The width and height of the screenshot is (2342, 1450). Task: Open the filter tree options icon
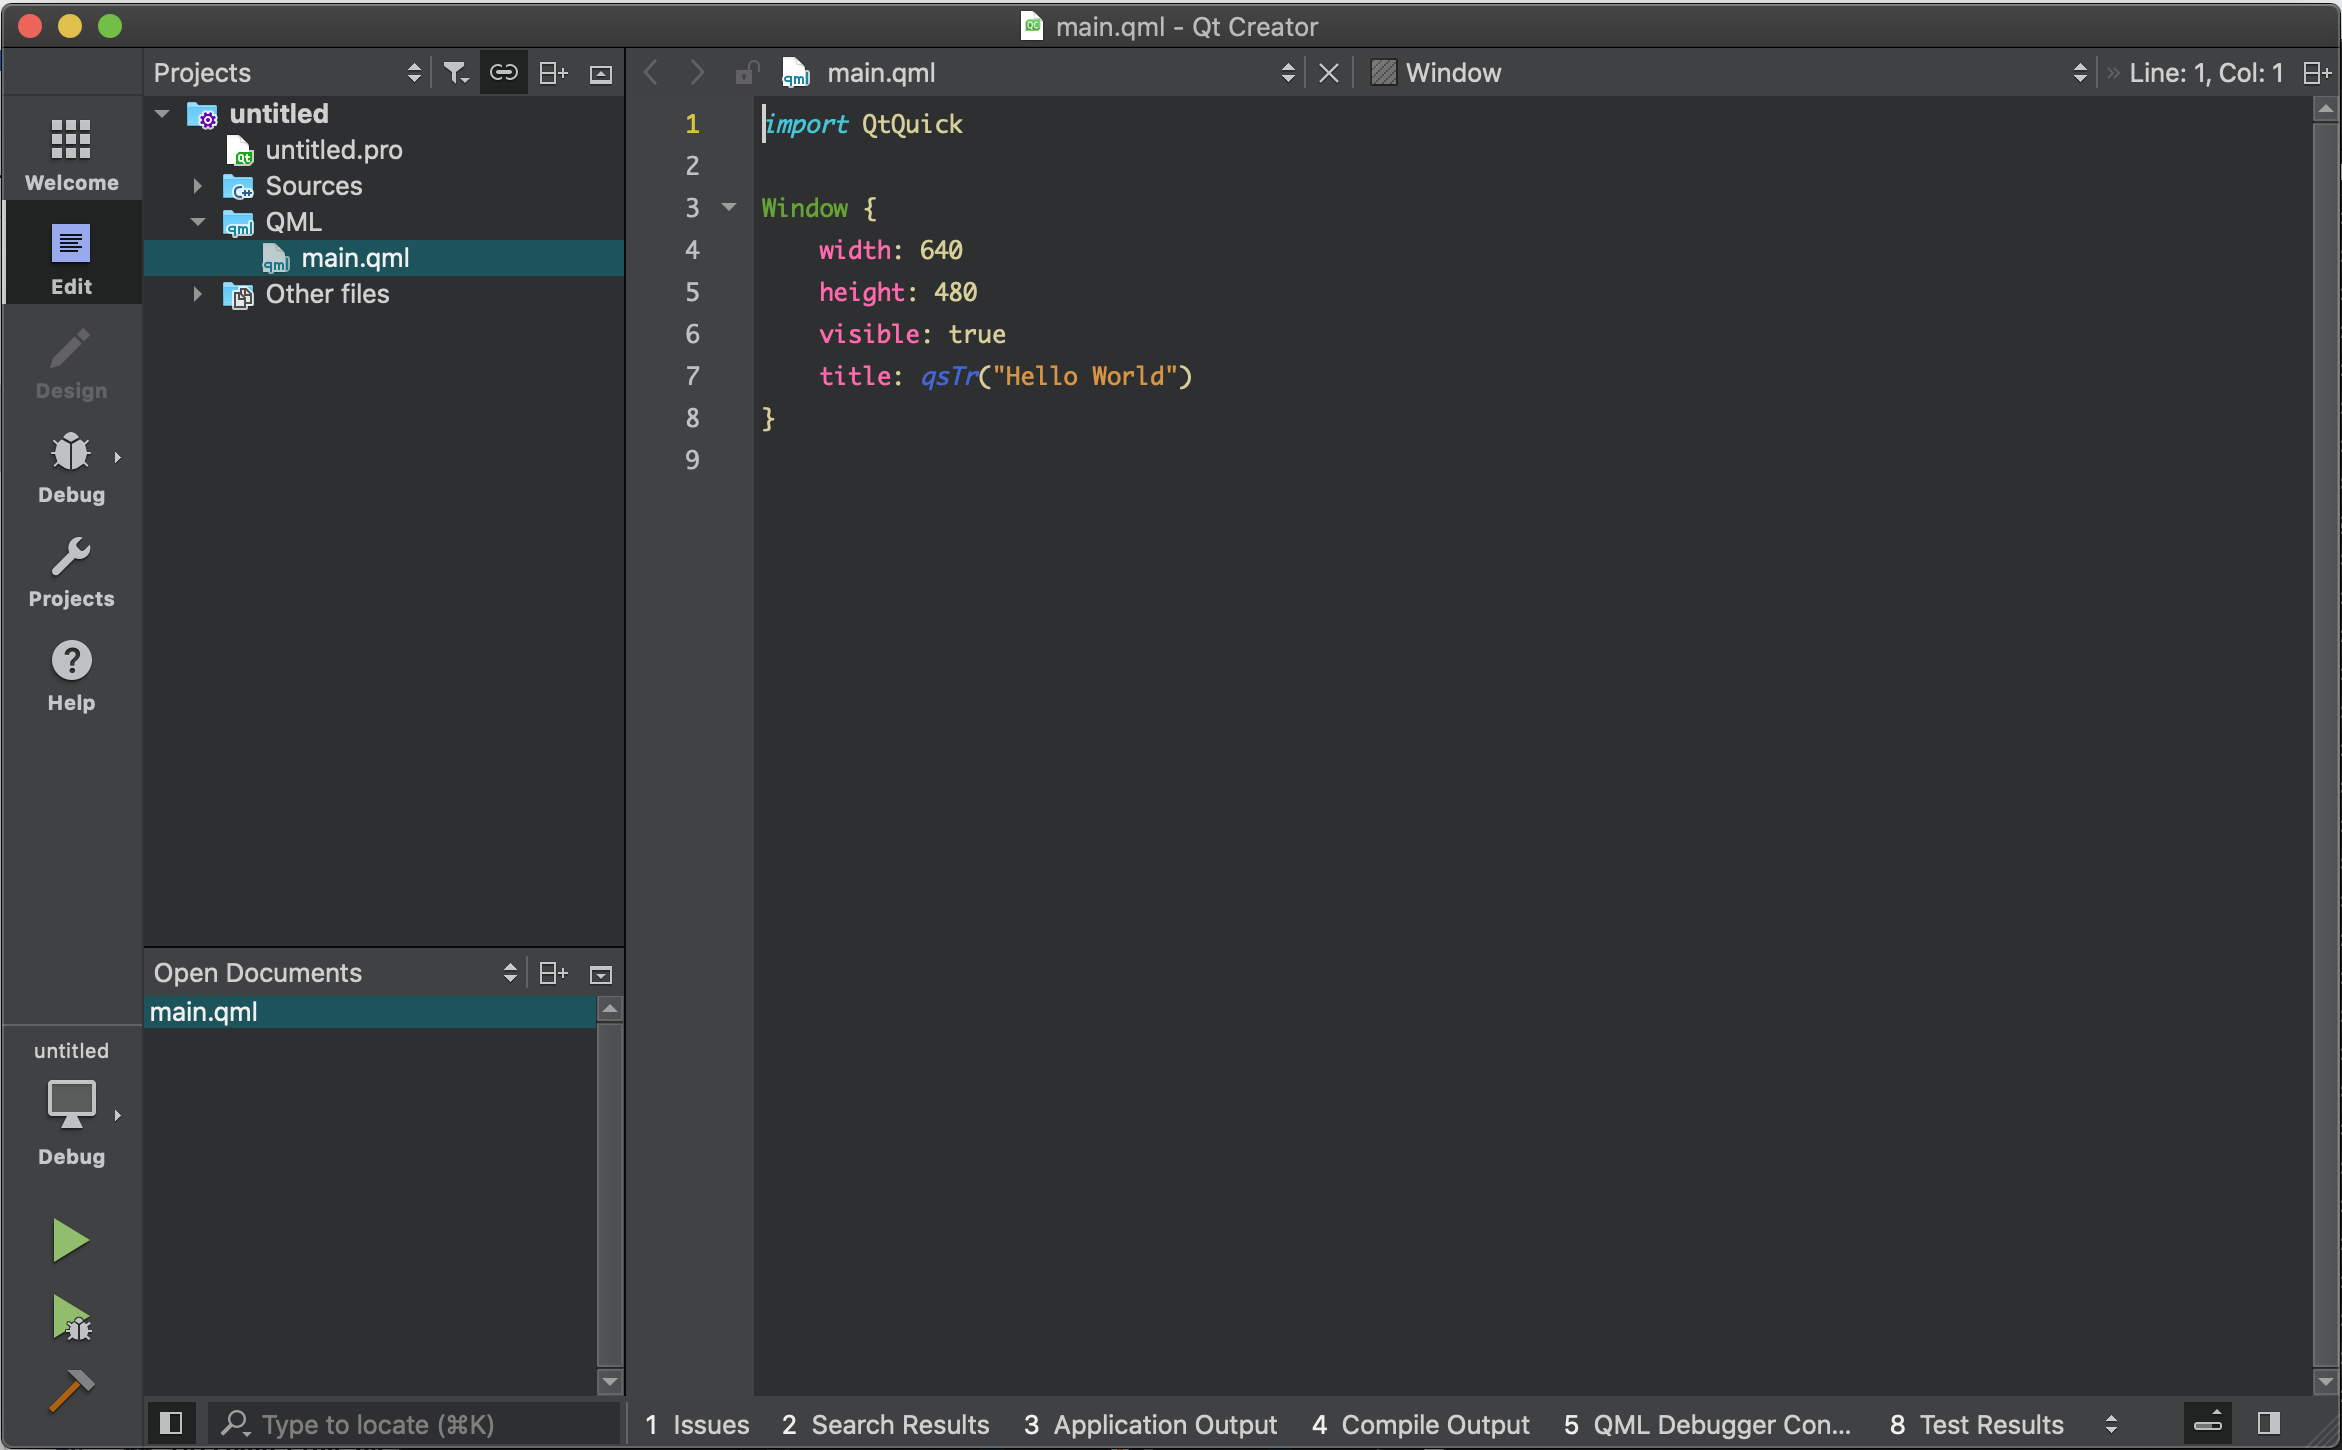(x=456, y=73)
